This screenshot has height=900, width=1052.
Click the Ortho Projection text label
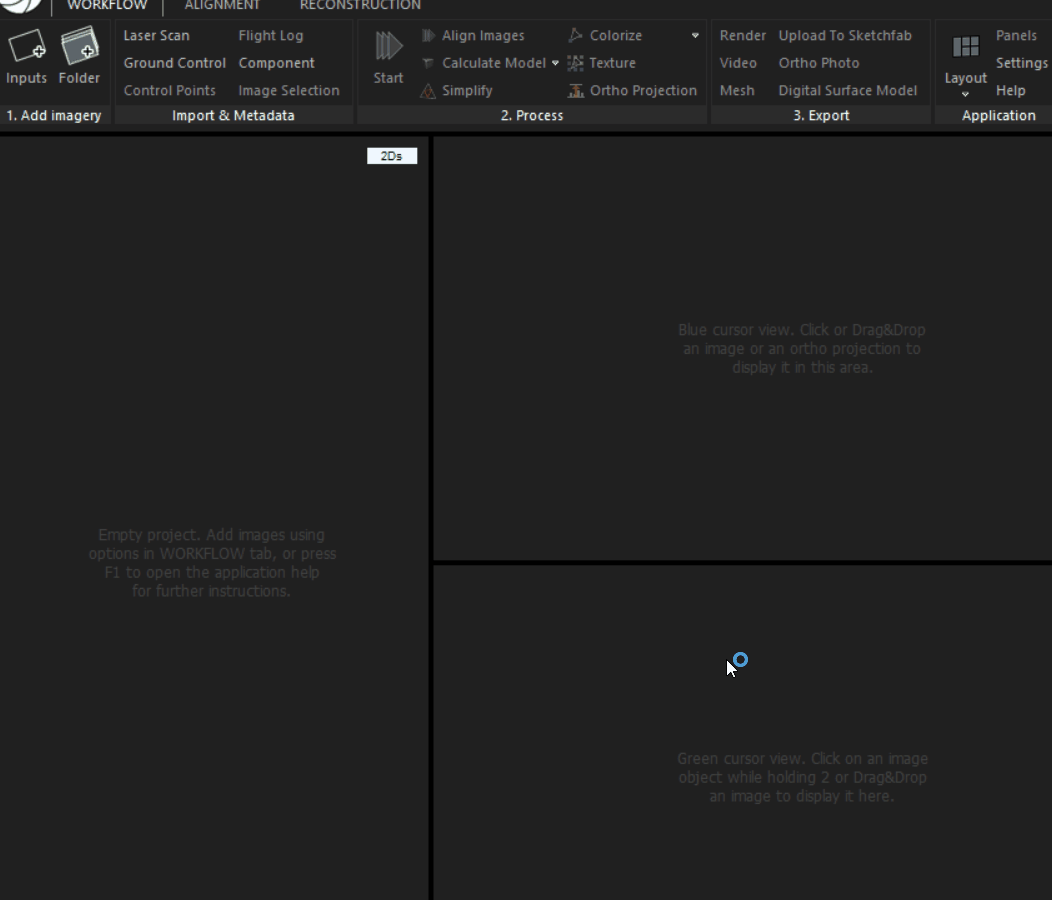(643, 91)
